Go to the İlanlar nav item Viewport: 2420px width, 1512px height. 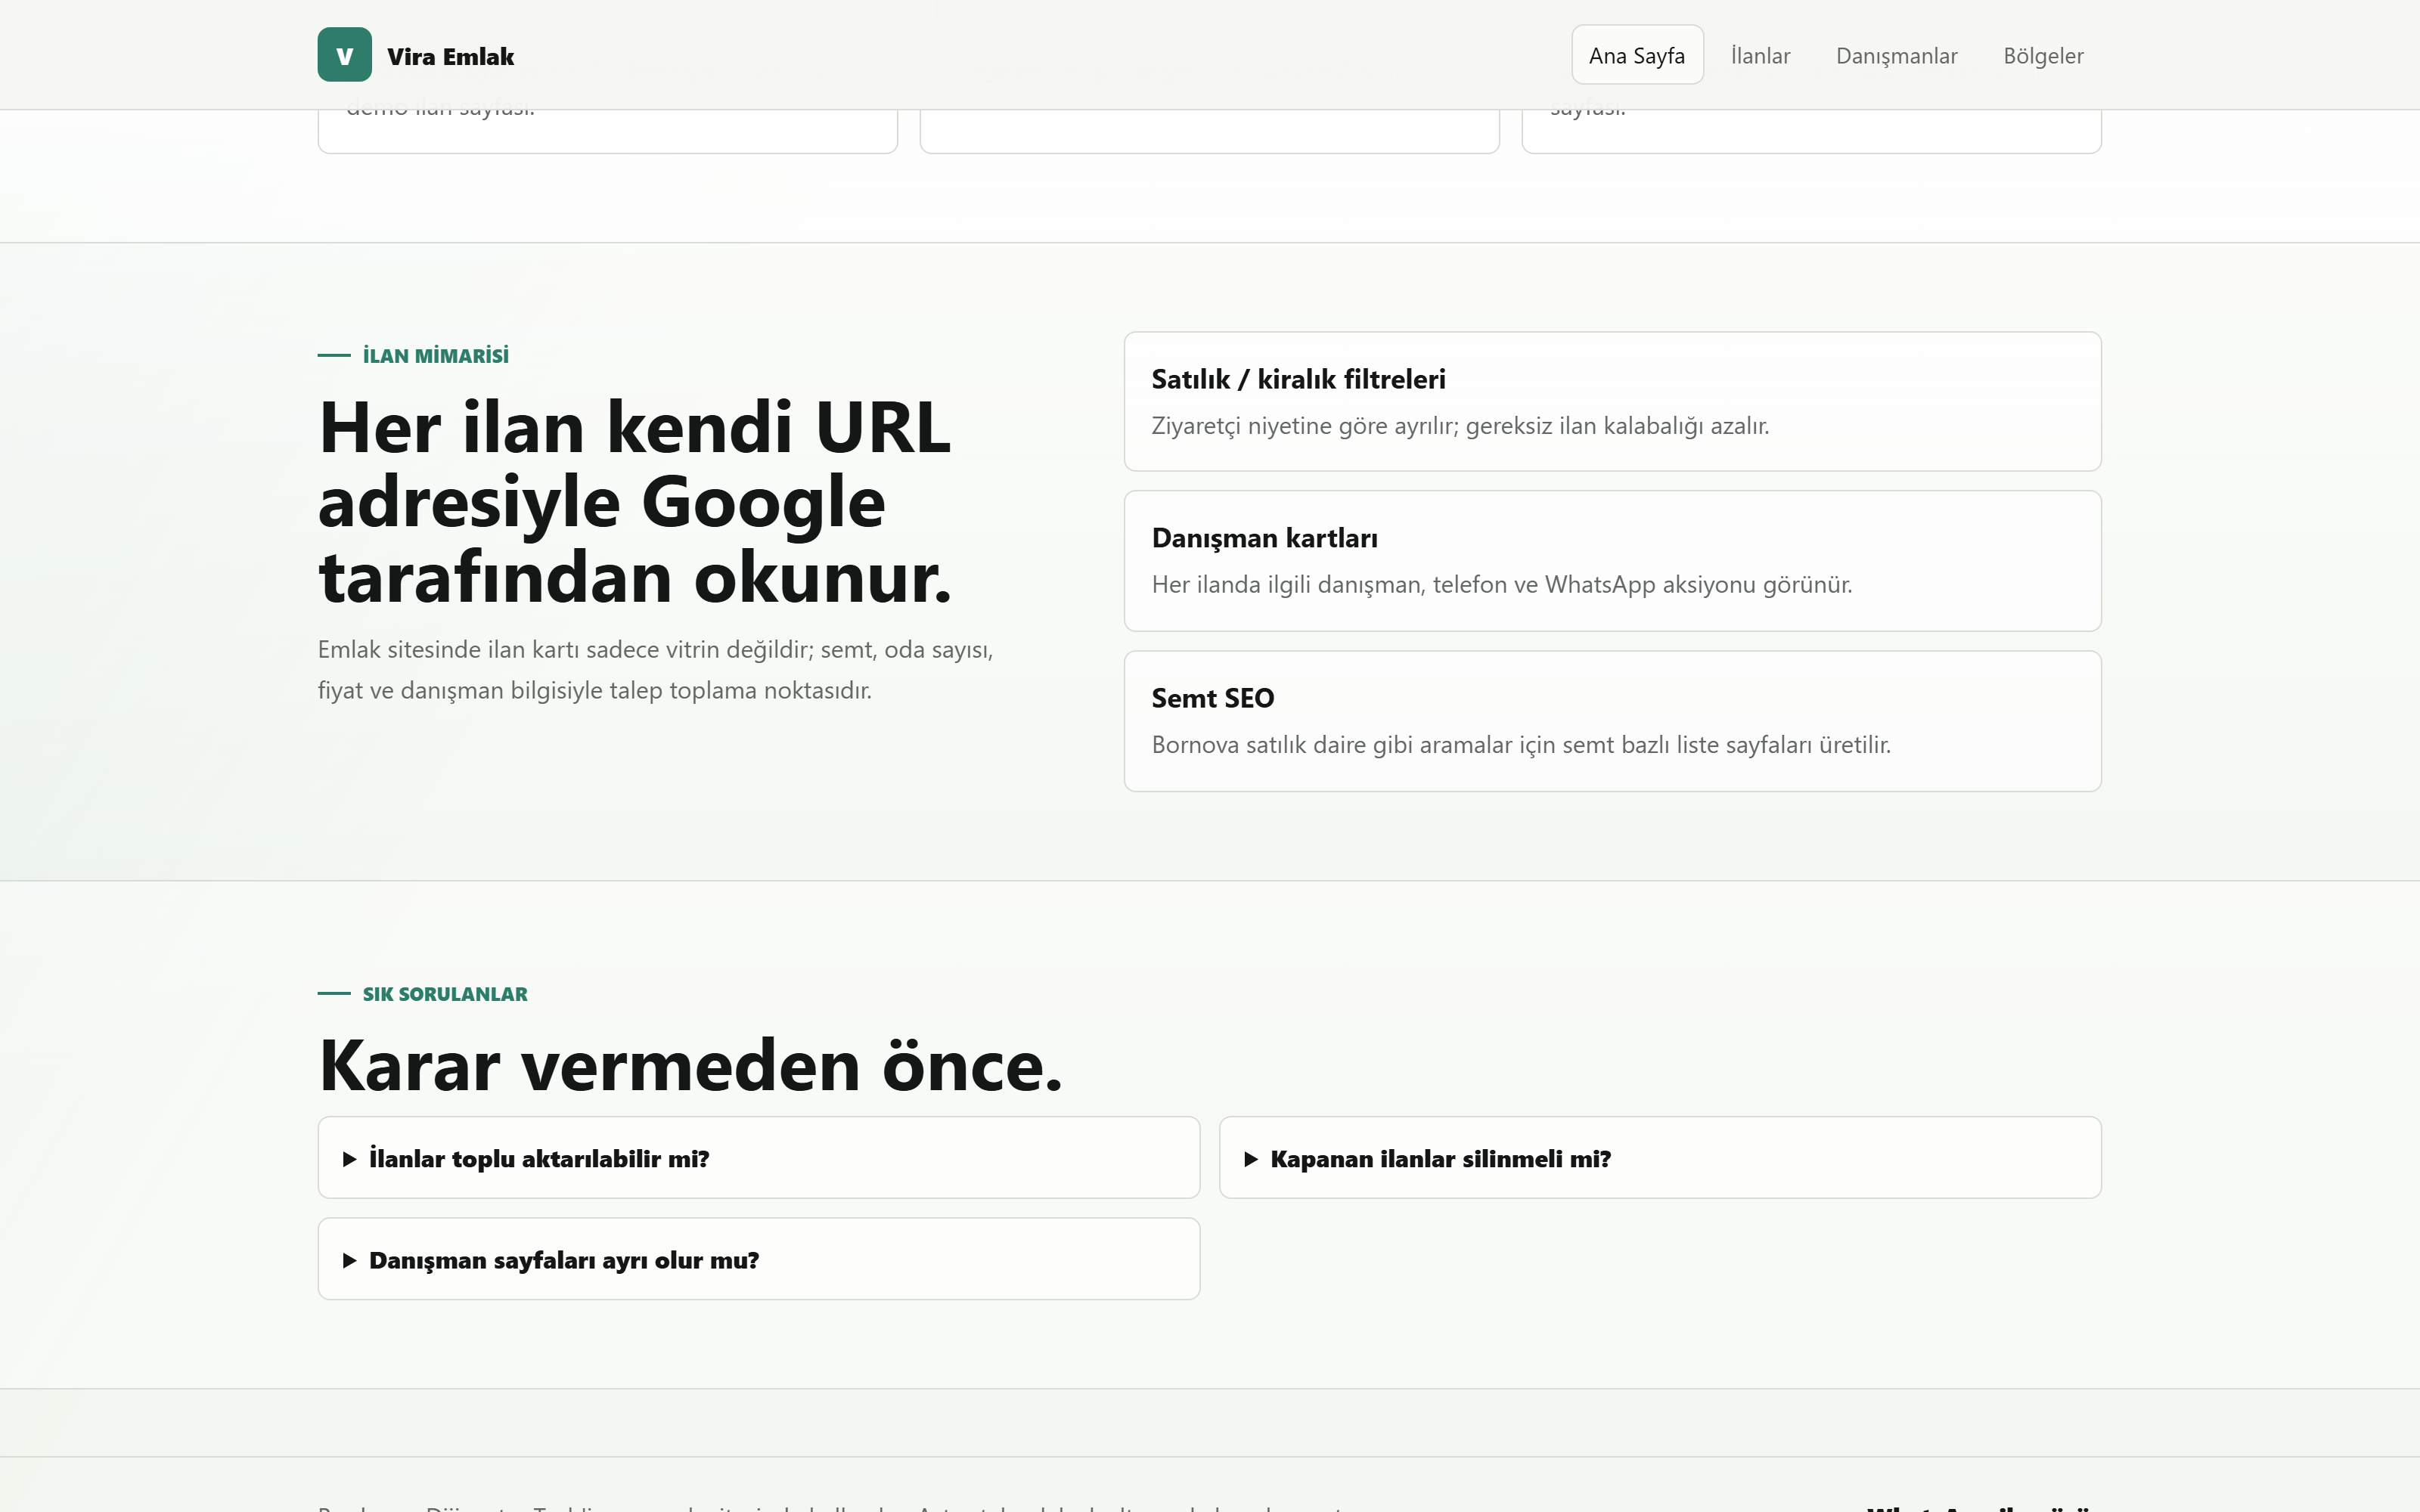click(x=1760, y=55)
